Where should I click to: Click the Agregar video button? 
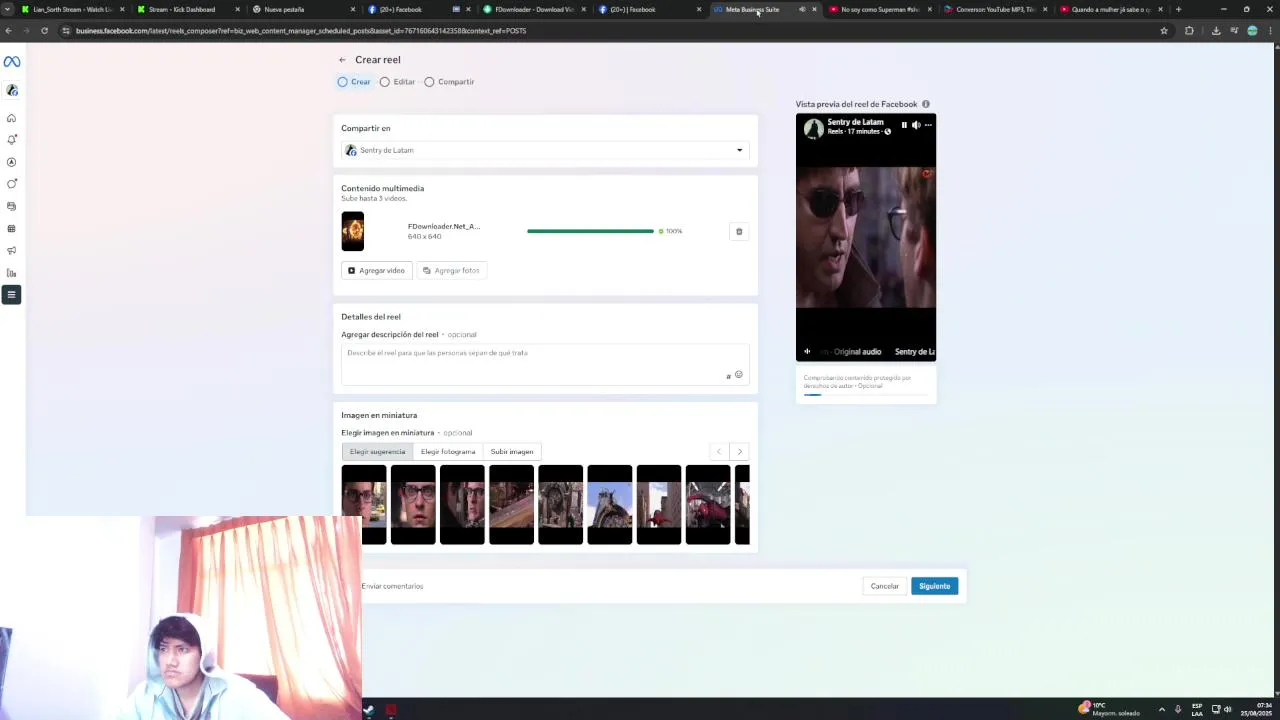[376, 270]
